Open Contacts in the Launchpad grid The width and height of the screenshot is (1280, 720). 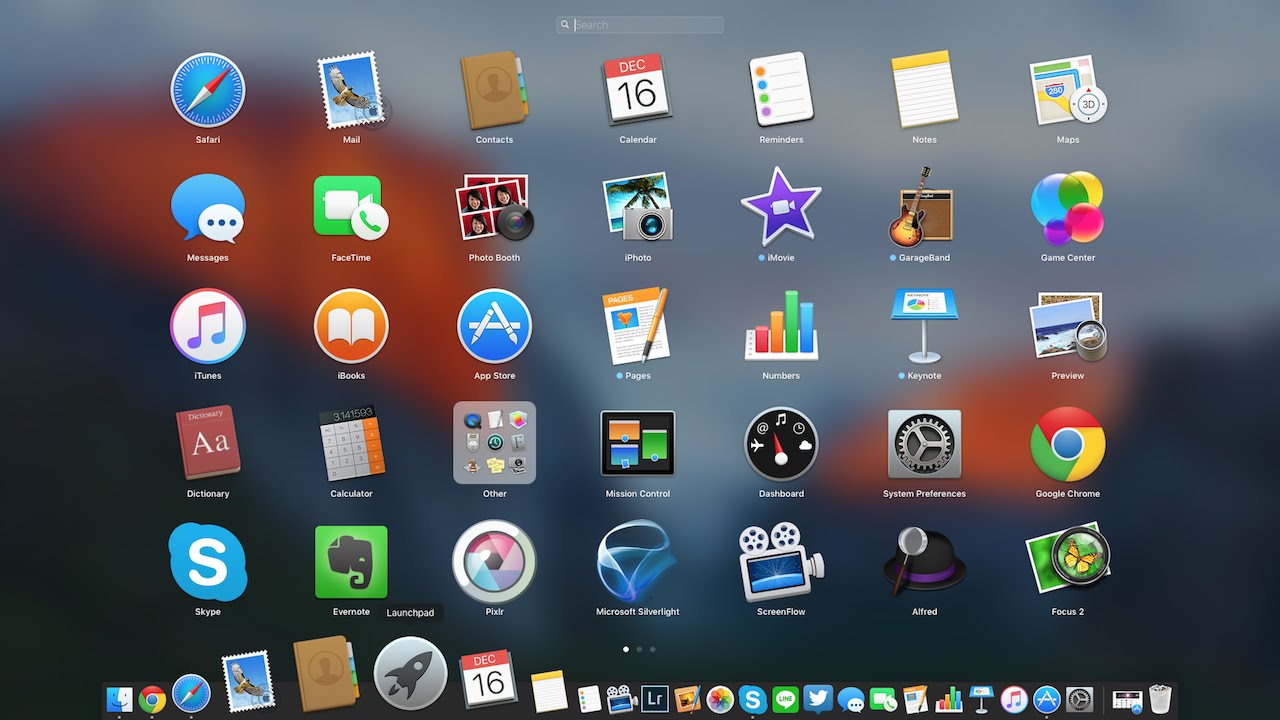click(x=494, y=90)
